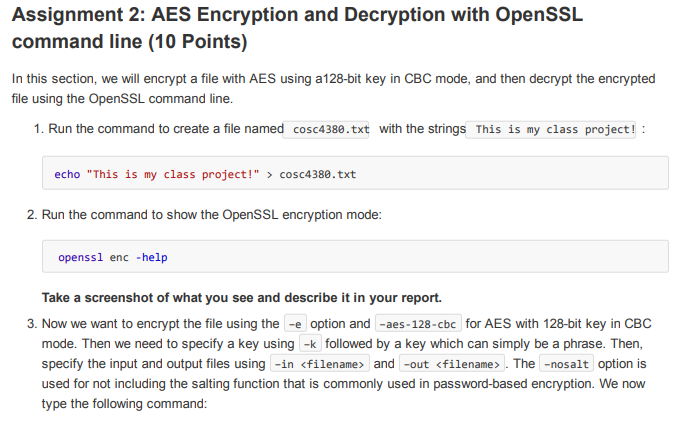Click the intro paragraph about CBC mode
This screenshot has height=421, width=679.
pyautogui.click(x=333, y=89)
